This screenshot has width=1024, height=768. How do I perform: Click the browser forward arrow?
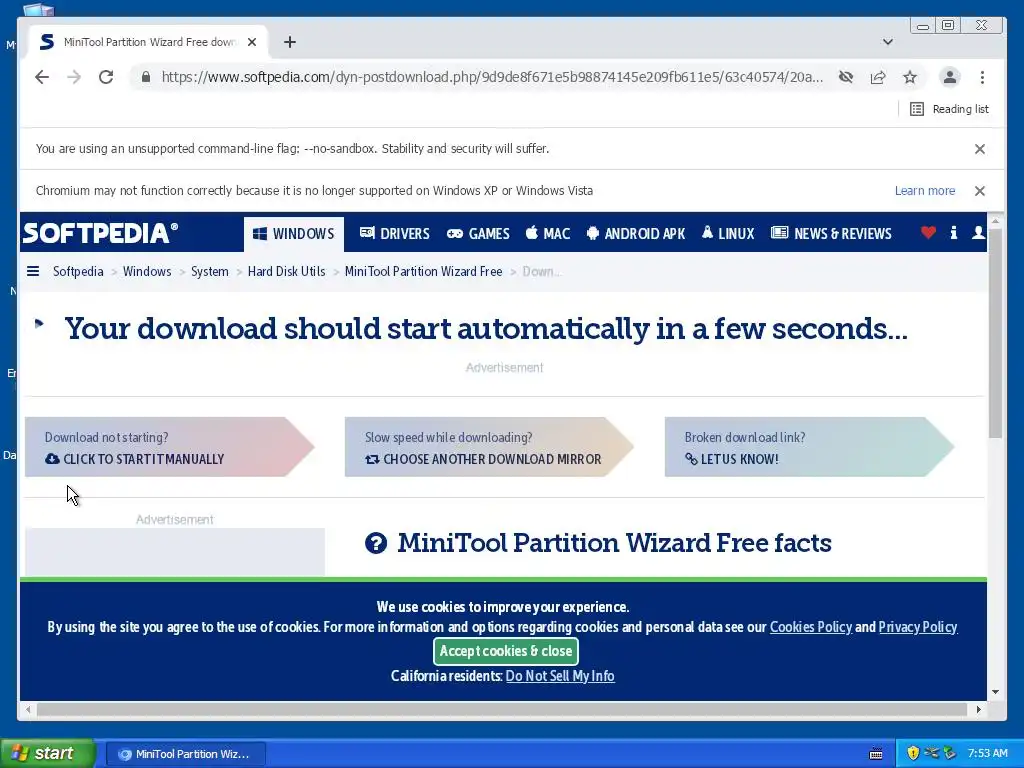click(x=74, y=77)
